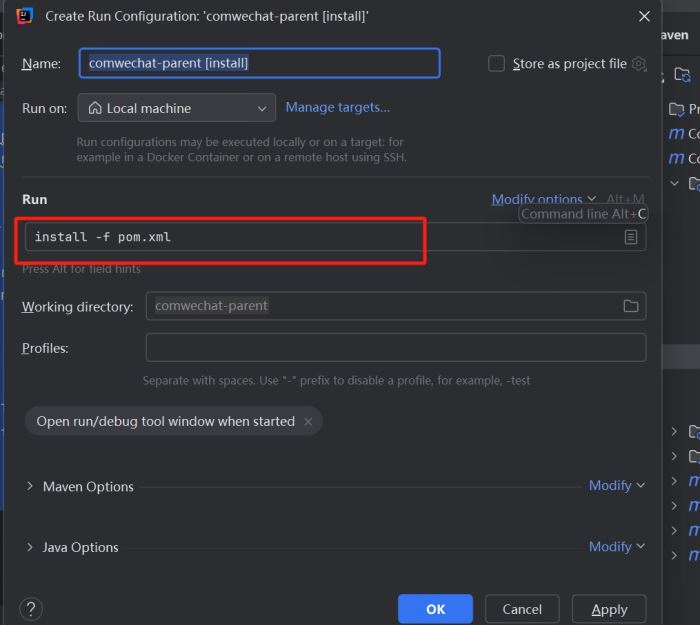Click the gear icon beside Store as project file

pos(639,64)
